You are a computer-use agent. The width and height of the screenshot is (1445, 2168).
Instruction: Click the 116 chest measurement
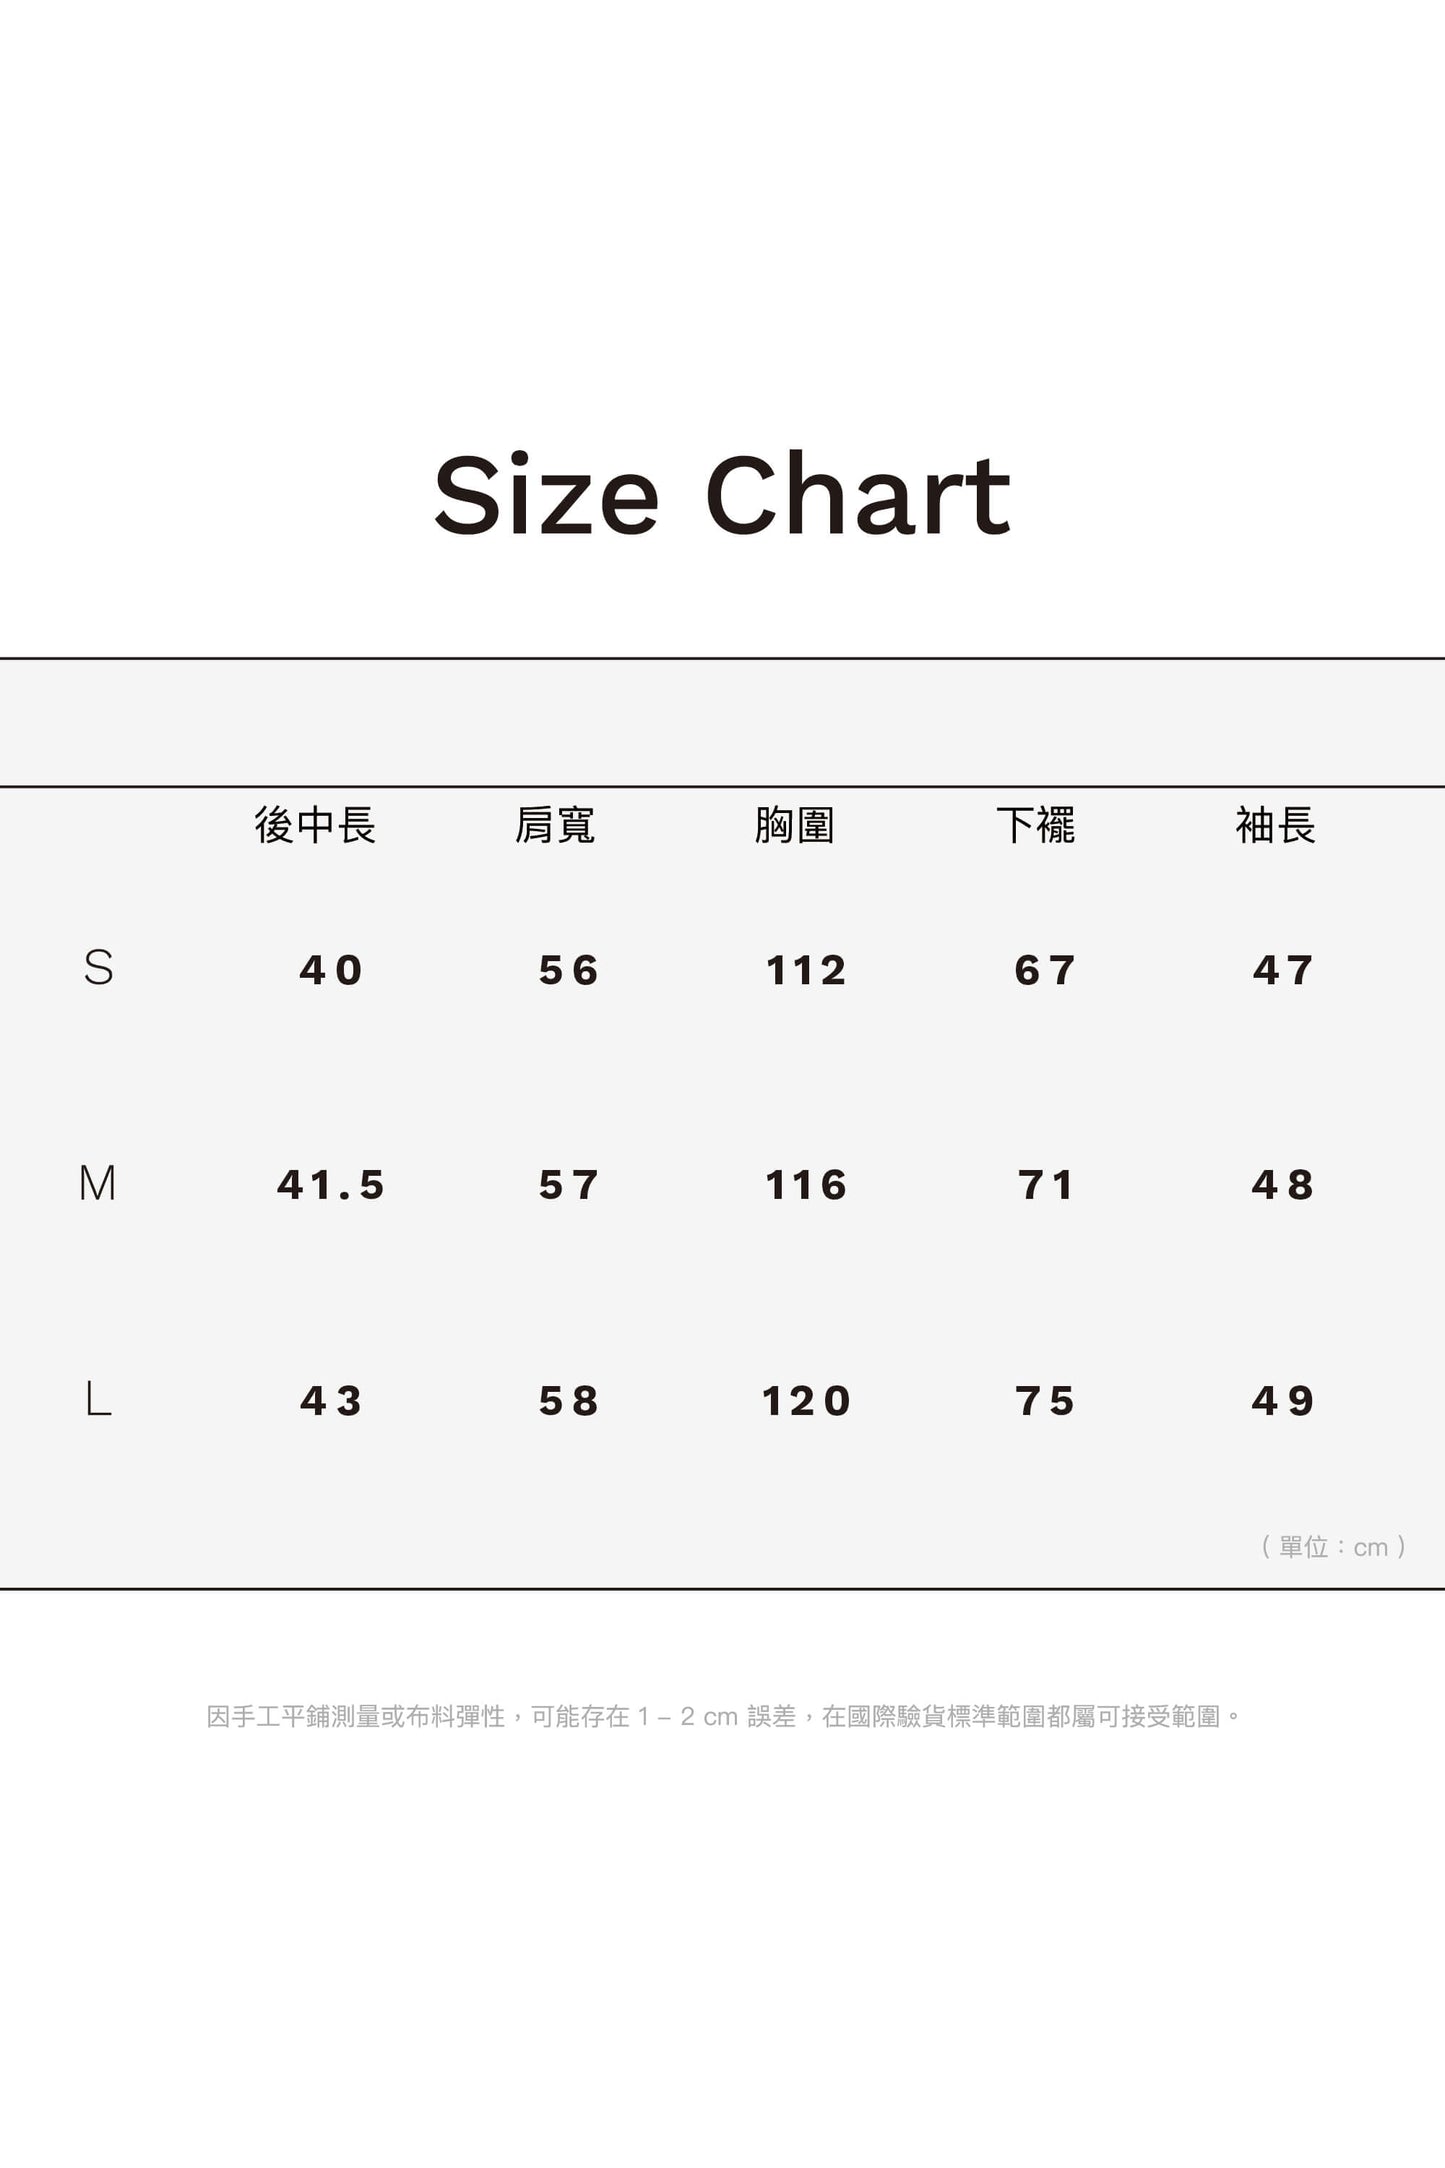pos(806,1186)
